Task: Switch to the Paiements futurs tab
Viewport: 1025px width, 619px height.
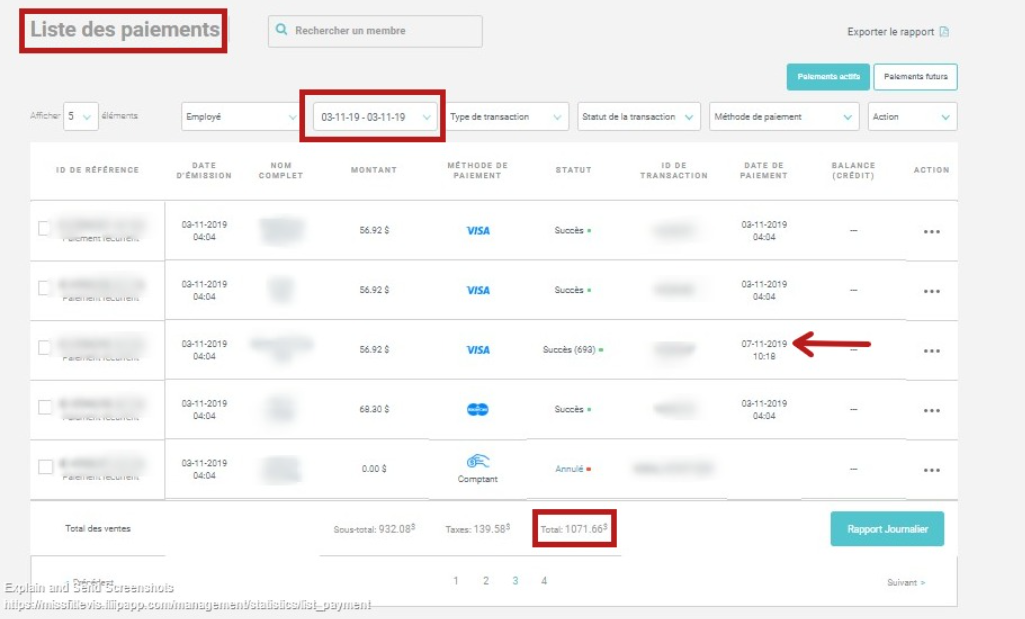Action: pos(915,77)
